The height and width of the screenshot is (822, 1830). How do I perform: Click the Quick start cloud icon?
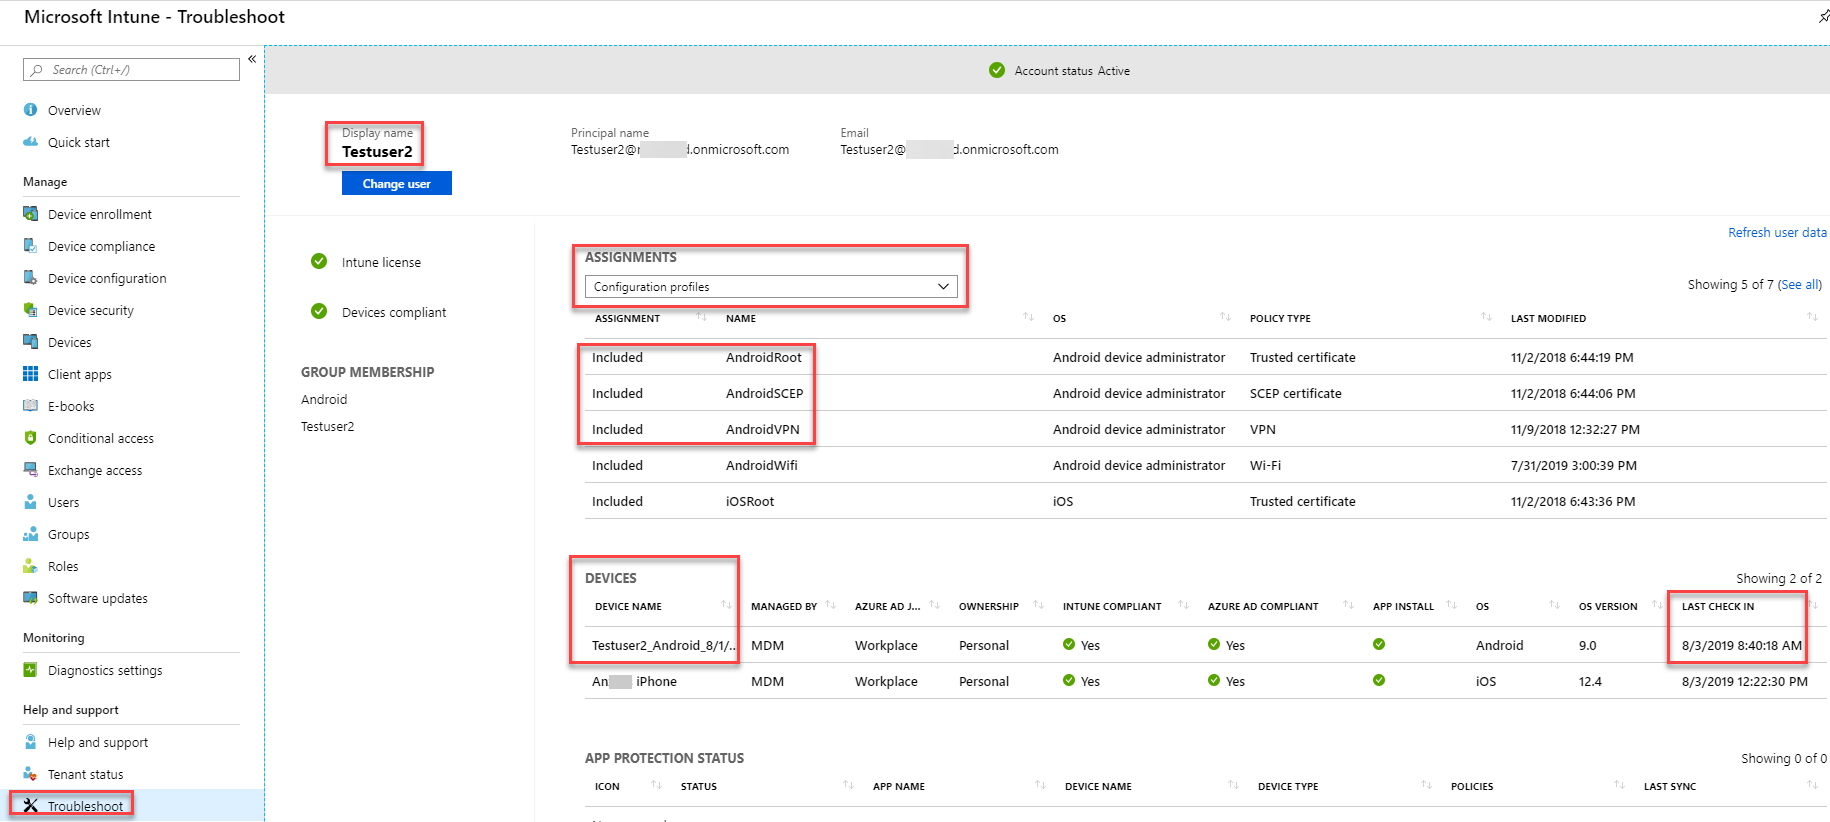click(x=31, y=142)
